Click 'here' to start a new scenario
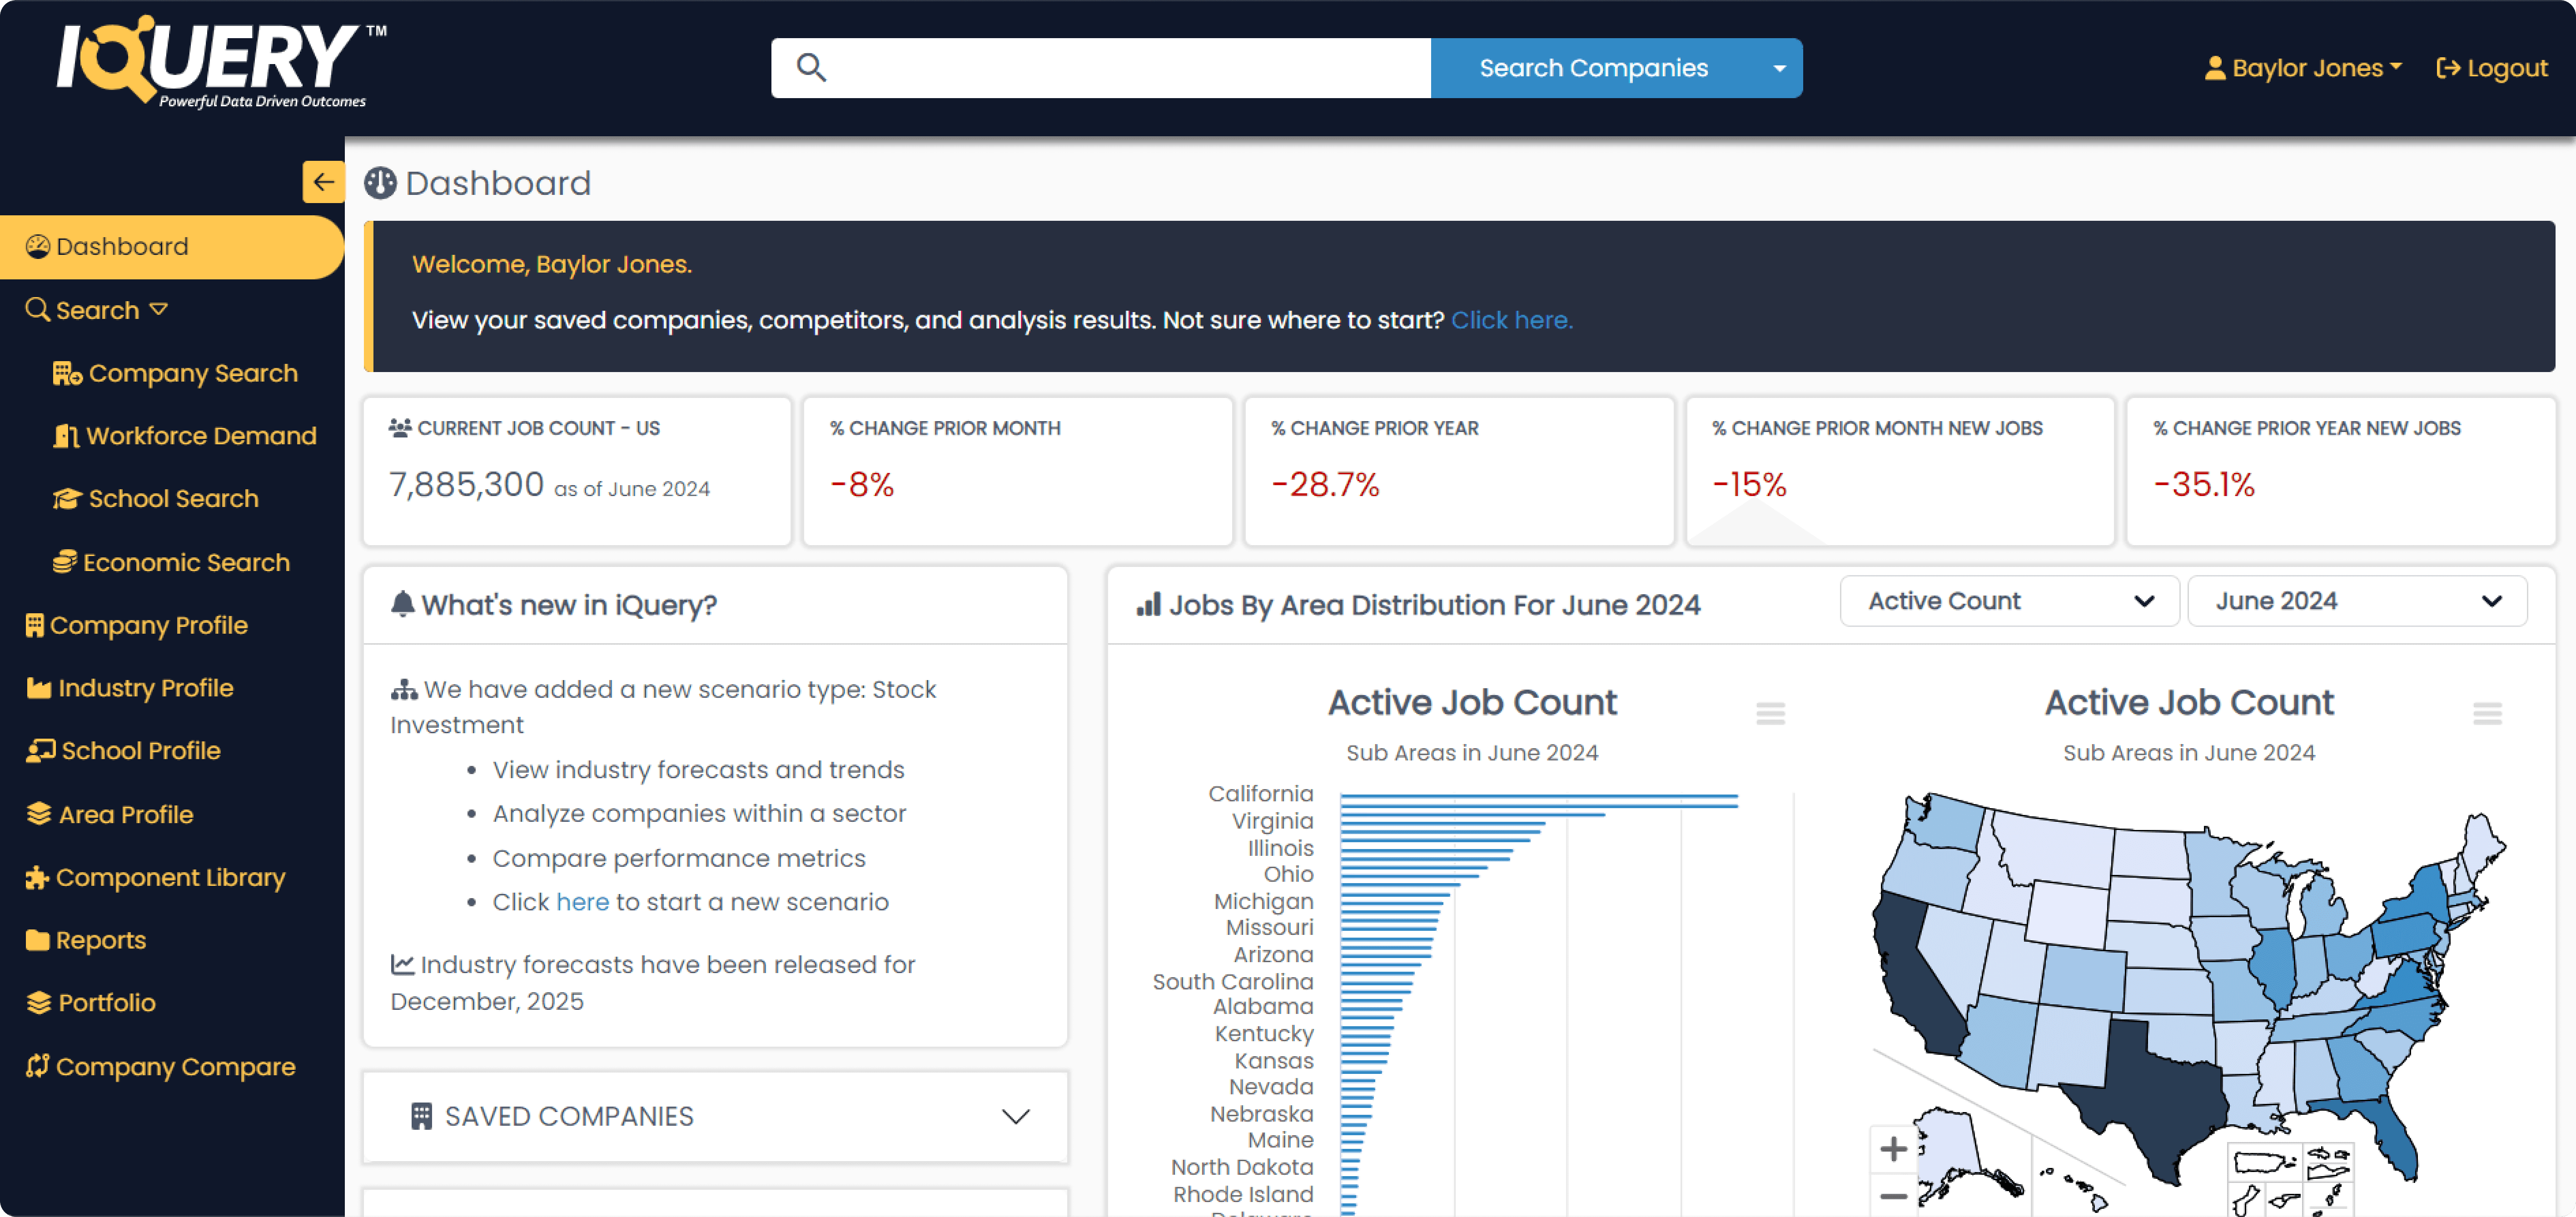Viewport: 2576px width, 1217px height. point(583,902)
